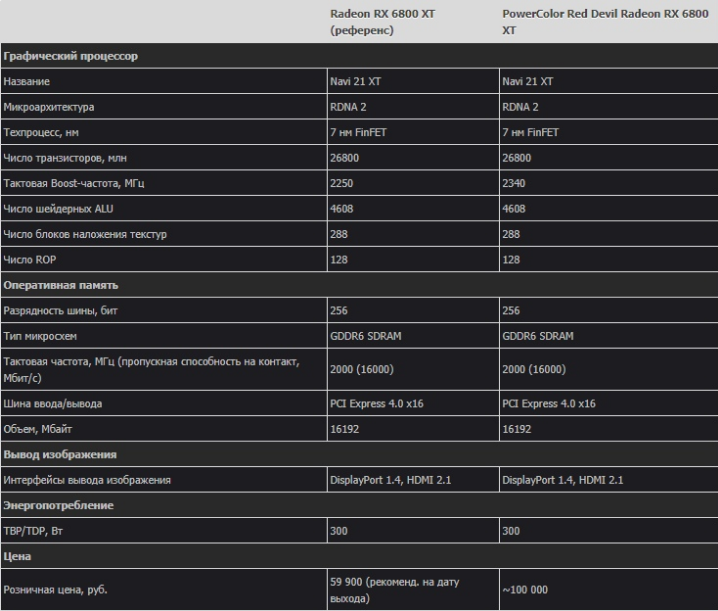Click the PowerColor boost value 2340

(x=514, y=183)
